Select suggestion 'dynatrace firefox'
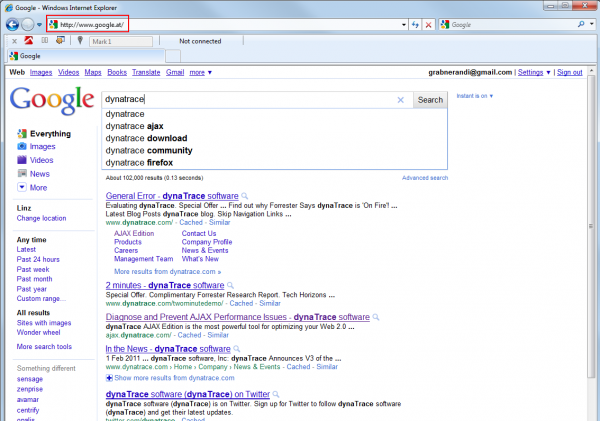This screenshot has width=600, height=421. pyautogui.click(x=274, y=163)
